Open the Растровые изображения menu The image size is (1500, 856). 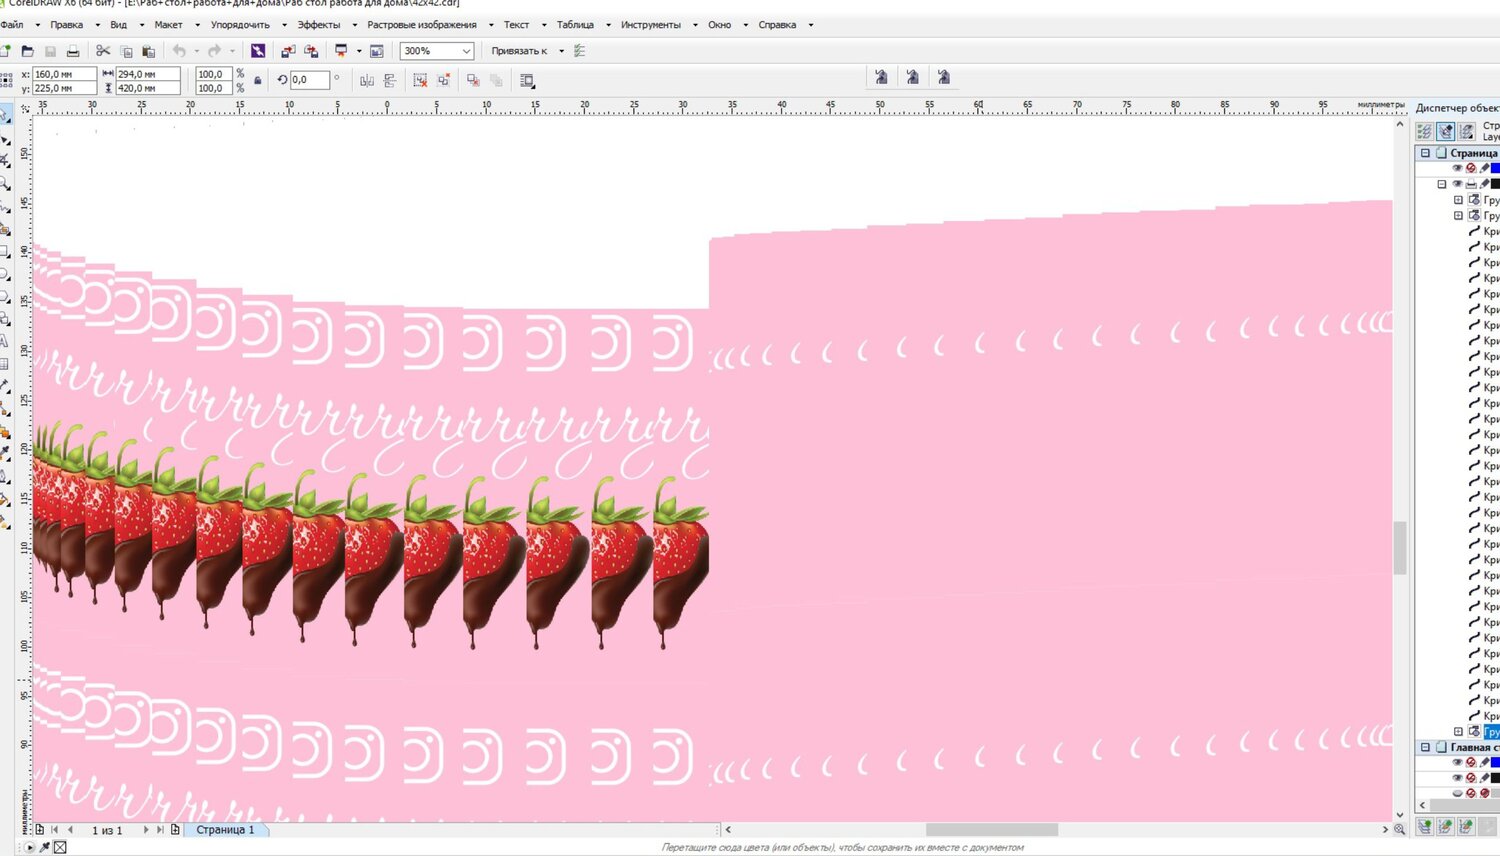(x=422, y=25)
